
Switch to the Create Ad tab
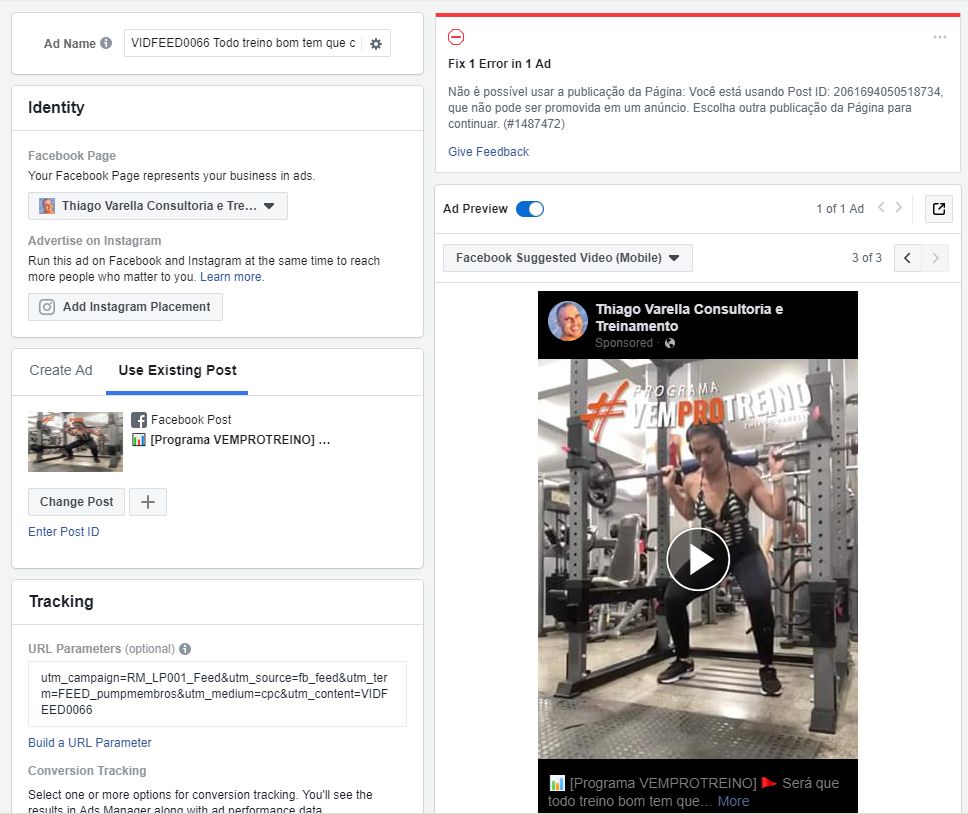click(x=60, y=370)
